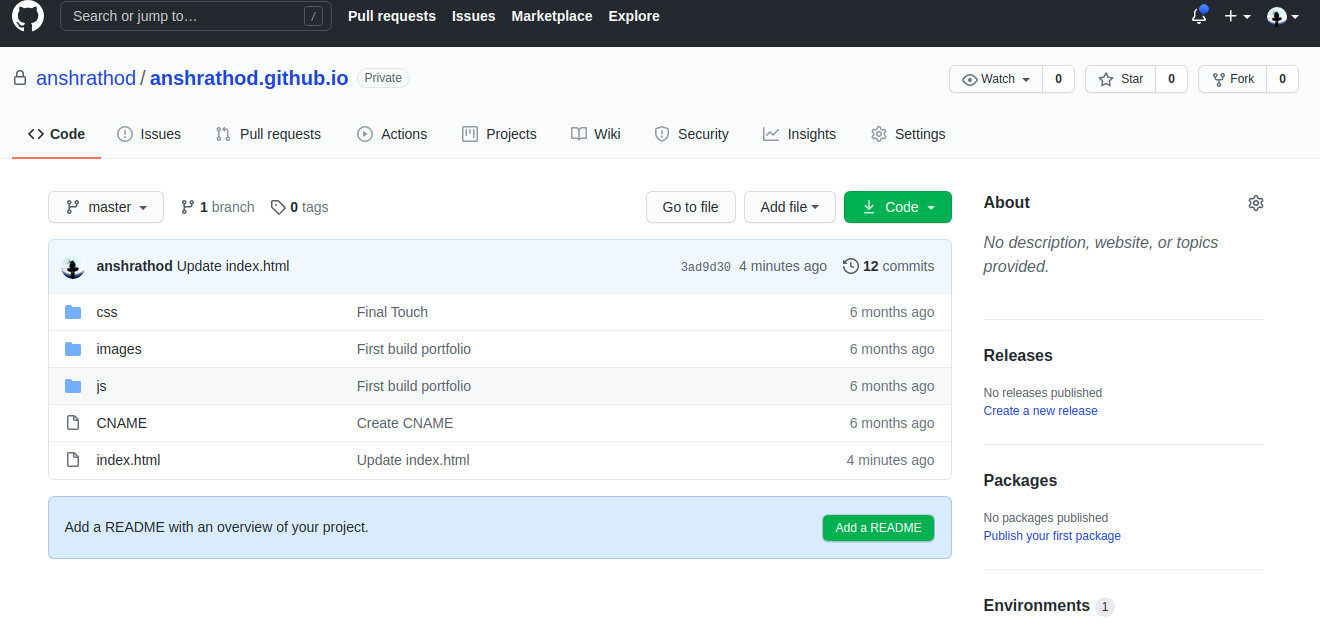1320x625 pixels.
Task: Open the plus create-new dropdown
Action: coord(1237,16)
